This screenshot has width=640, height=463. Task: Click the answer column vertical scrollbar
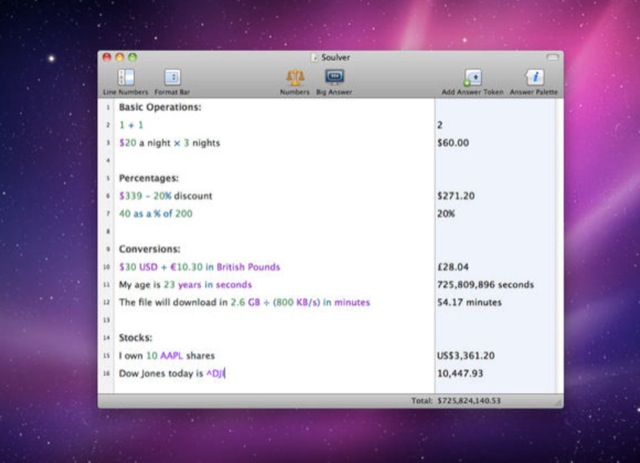[x=559, y=246]
